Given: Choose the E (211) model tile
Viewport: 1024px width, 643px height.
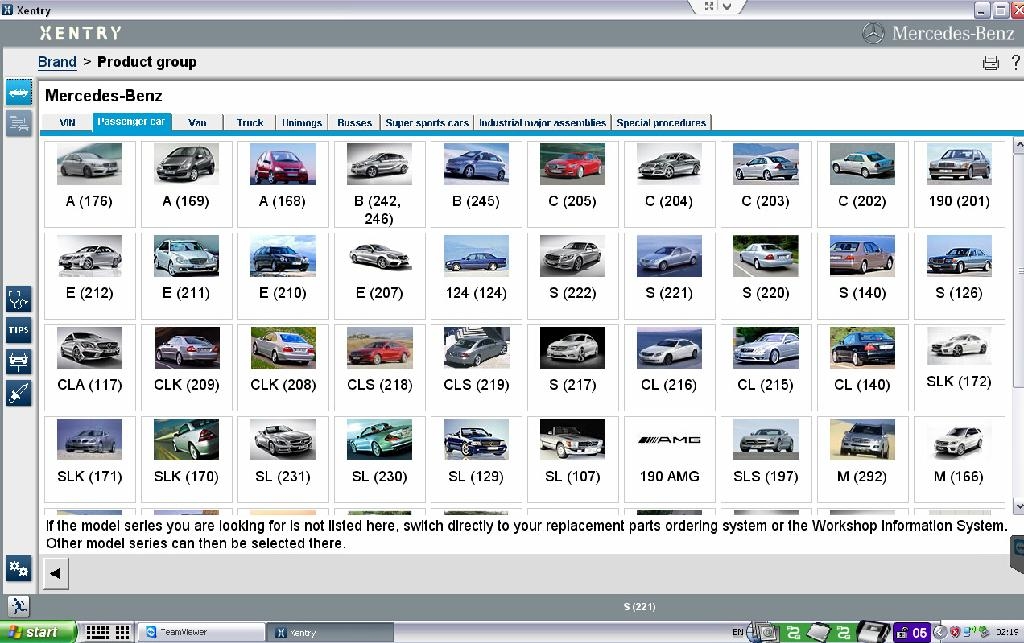Looking at the screenshot, I should pyautogui.click(x=186, y=276).
